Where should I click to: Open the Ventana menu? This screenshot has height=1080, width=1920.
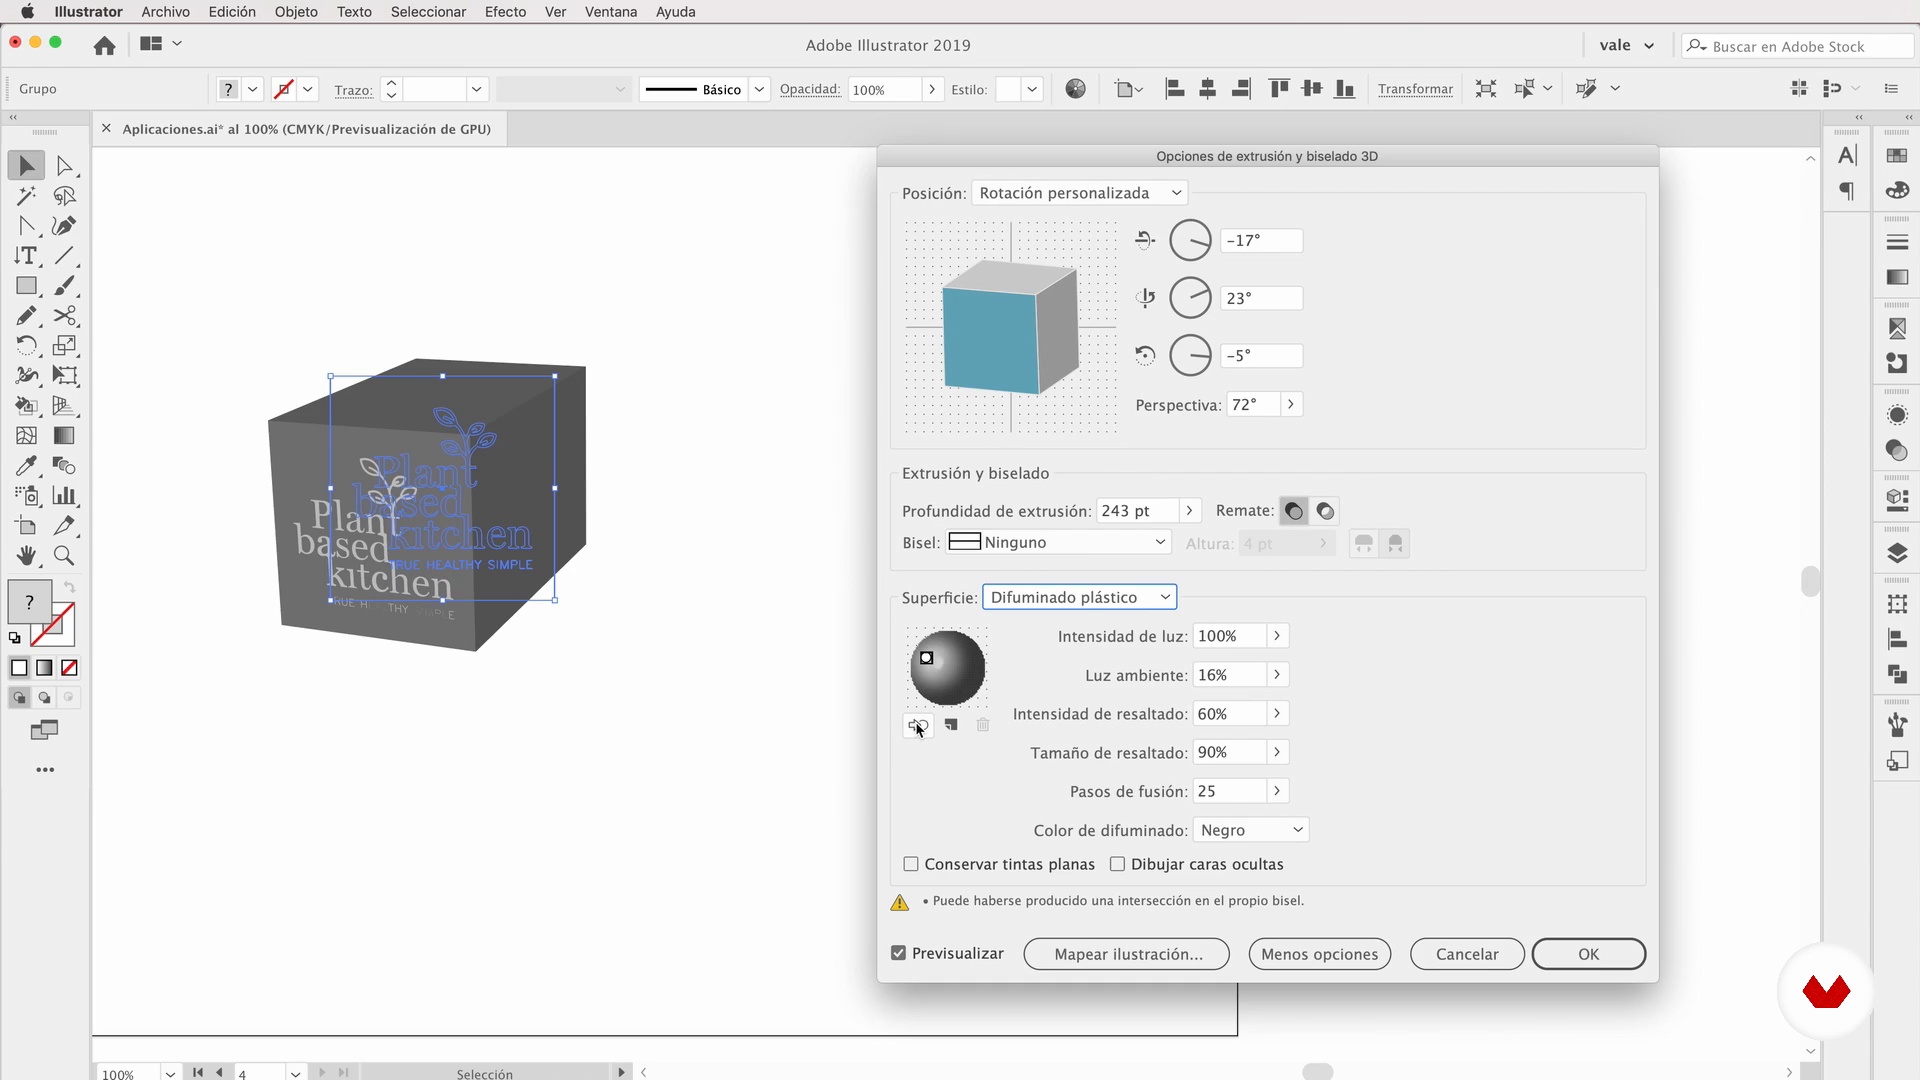[611, 12]
